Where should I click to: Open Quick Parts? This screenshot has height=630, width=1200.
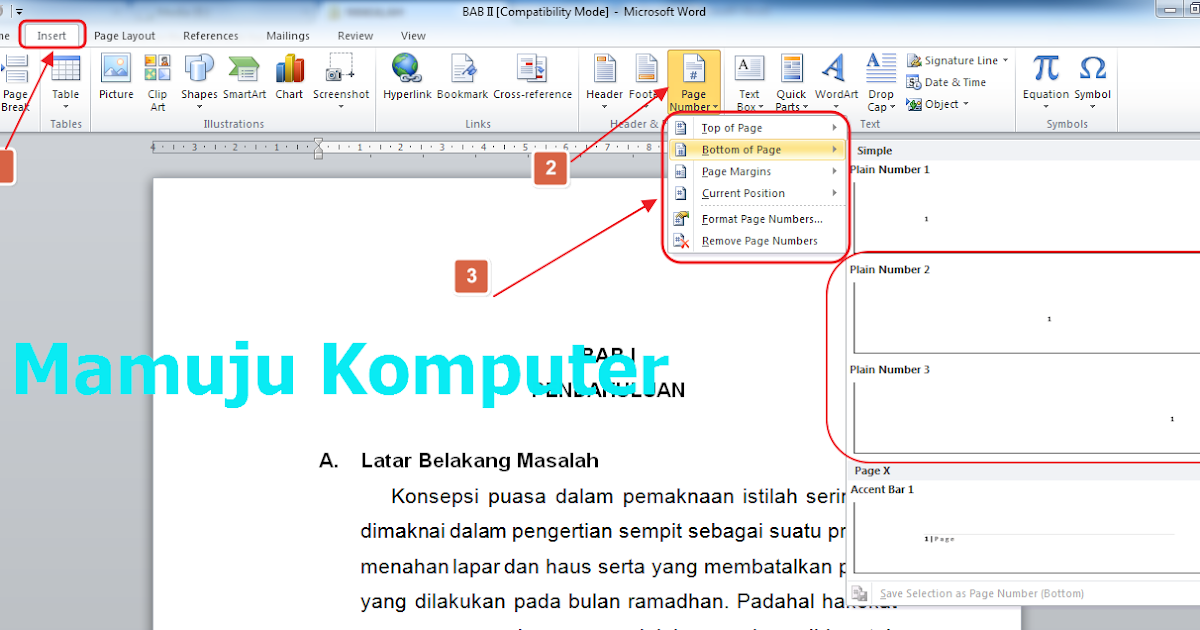pos(791,82)
